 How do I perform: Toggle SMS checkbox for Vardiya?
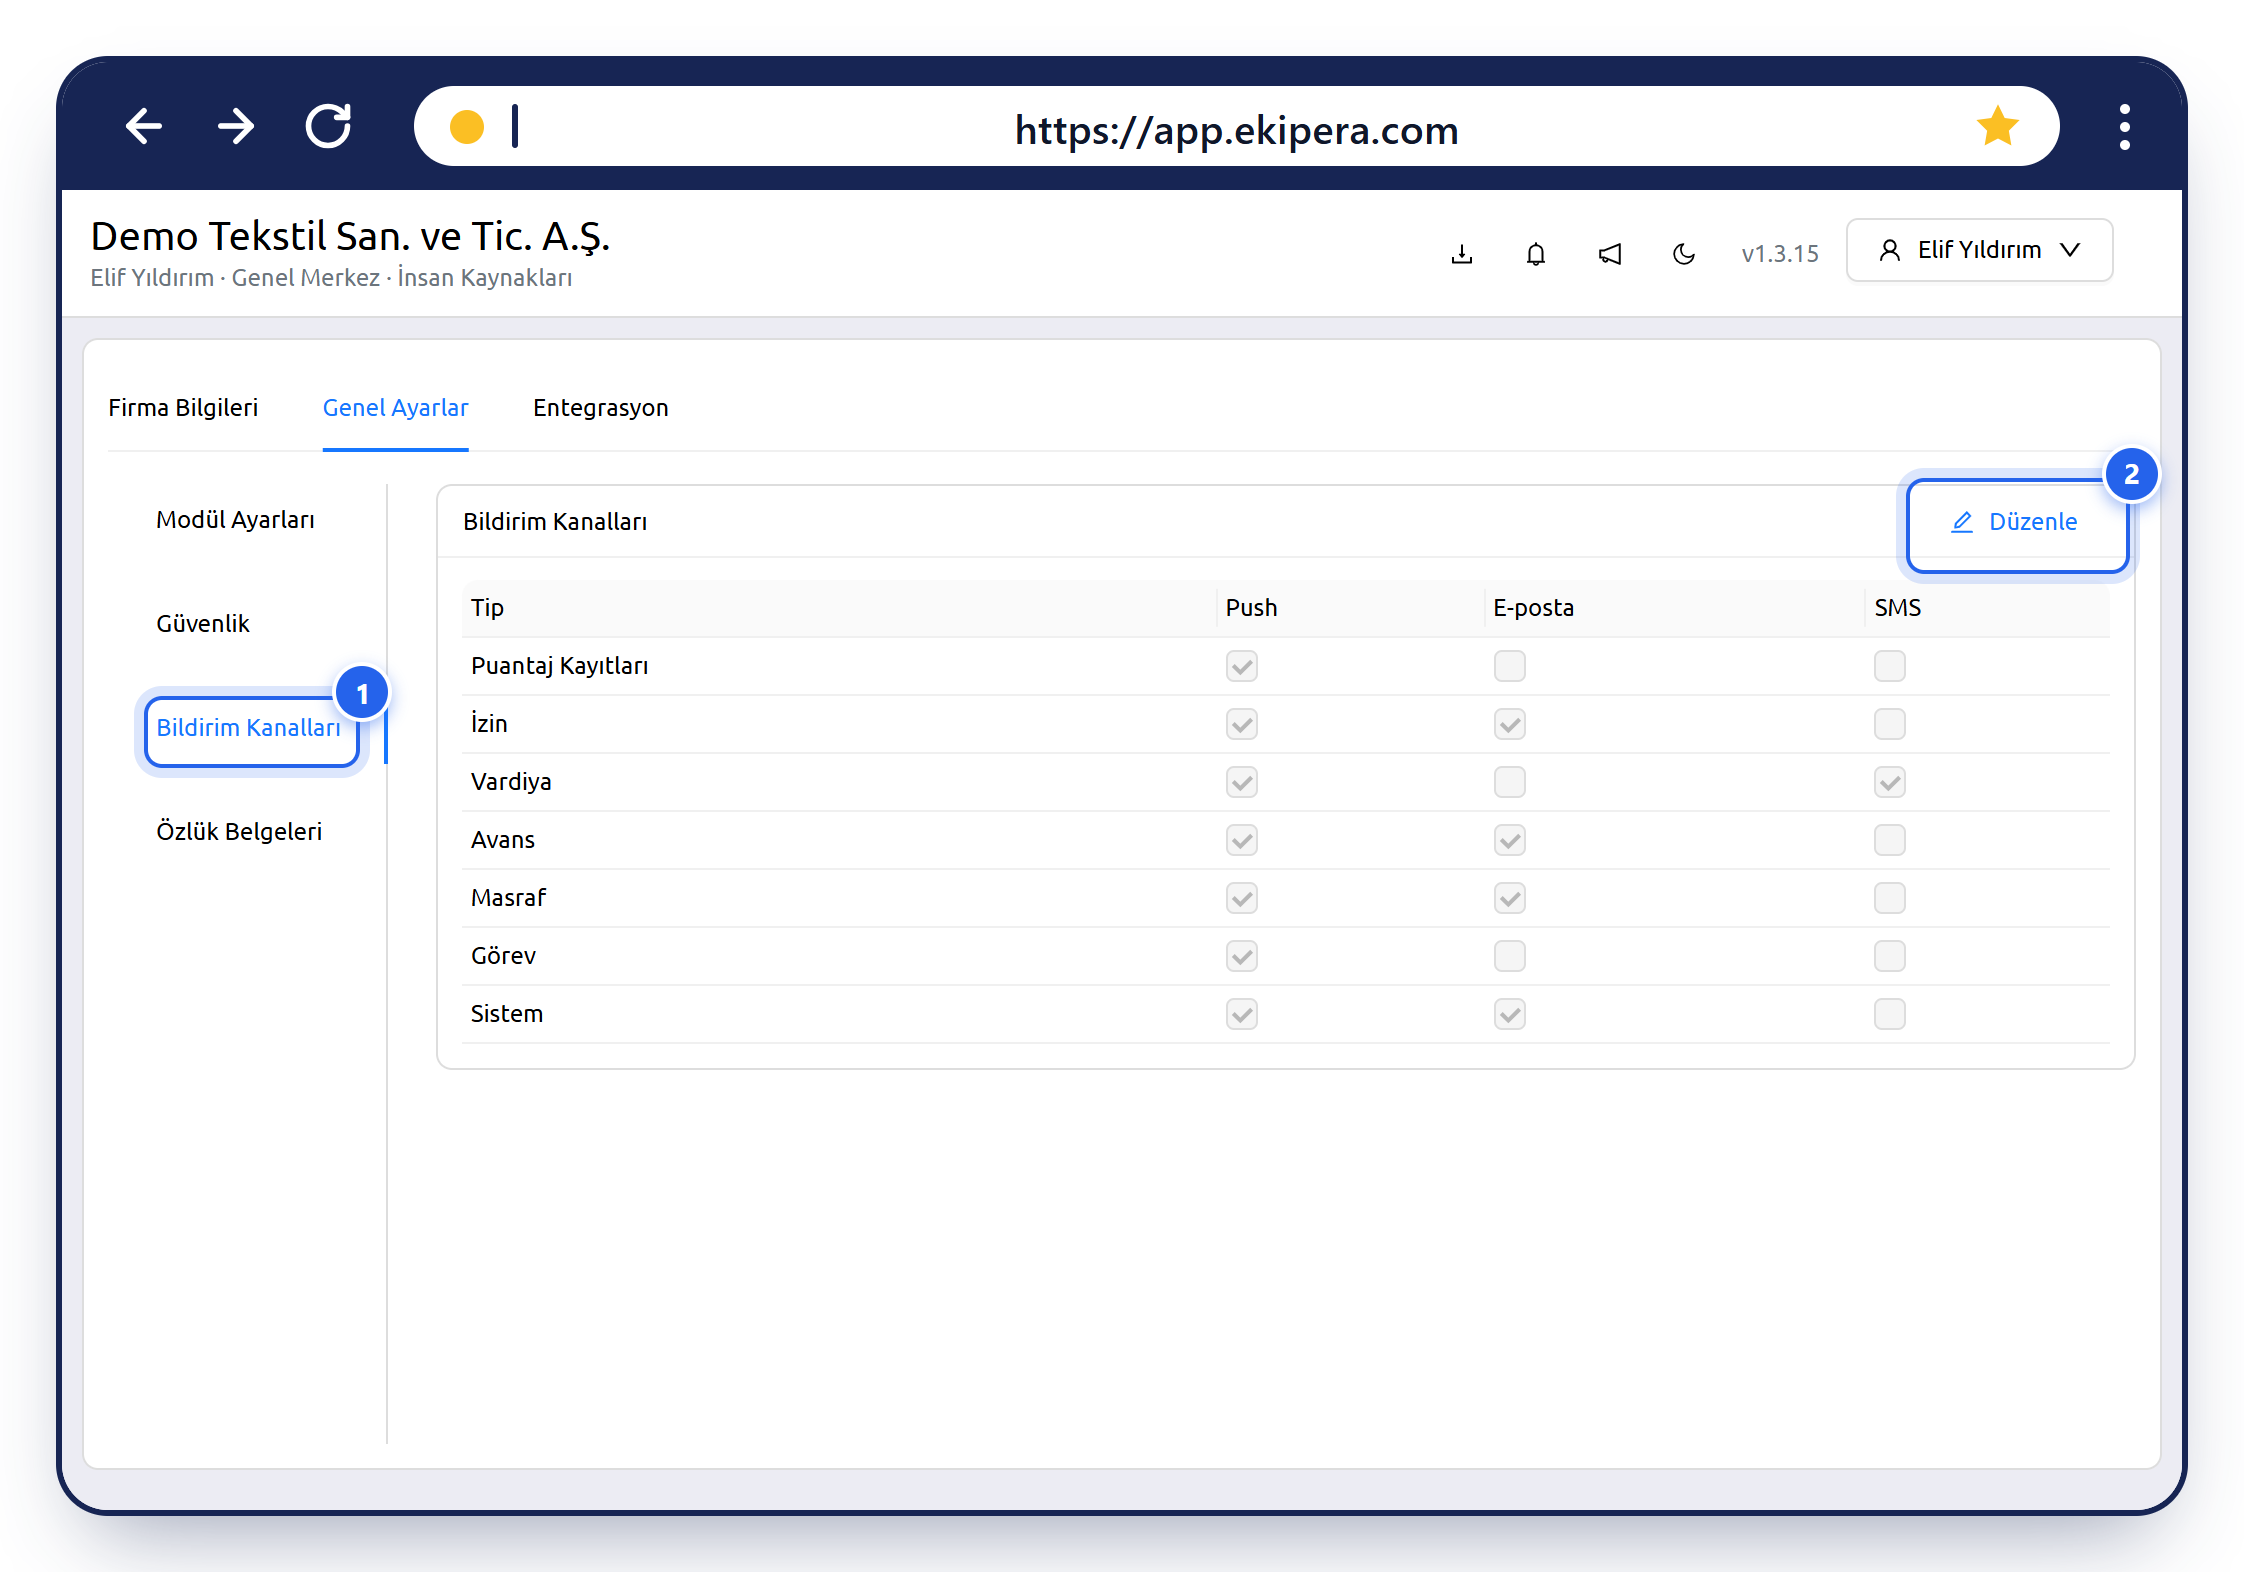[x=1889, y=782]
